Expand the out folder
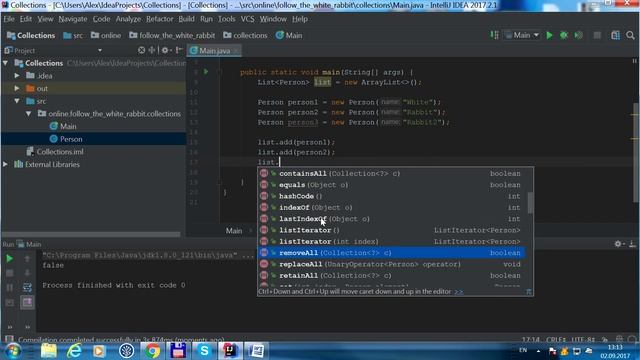640x360 pixels. 17,89
